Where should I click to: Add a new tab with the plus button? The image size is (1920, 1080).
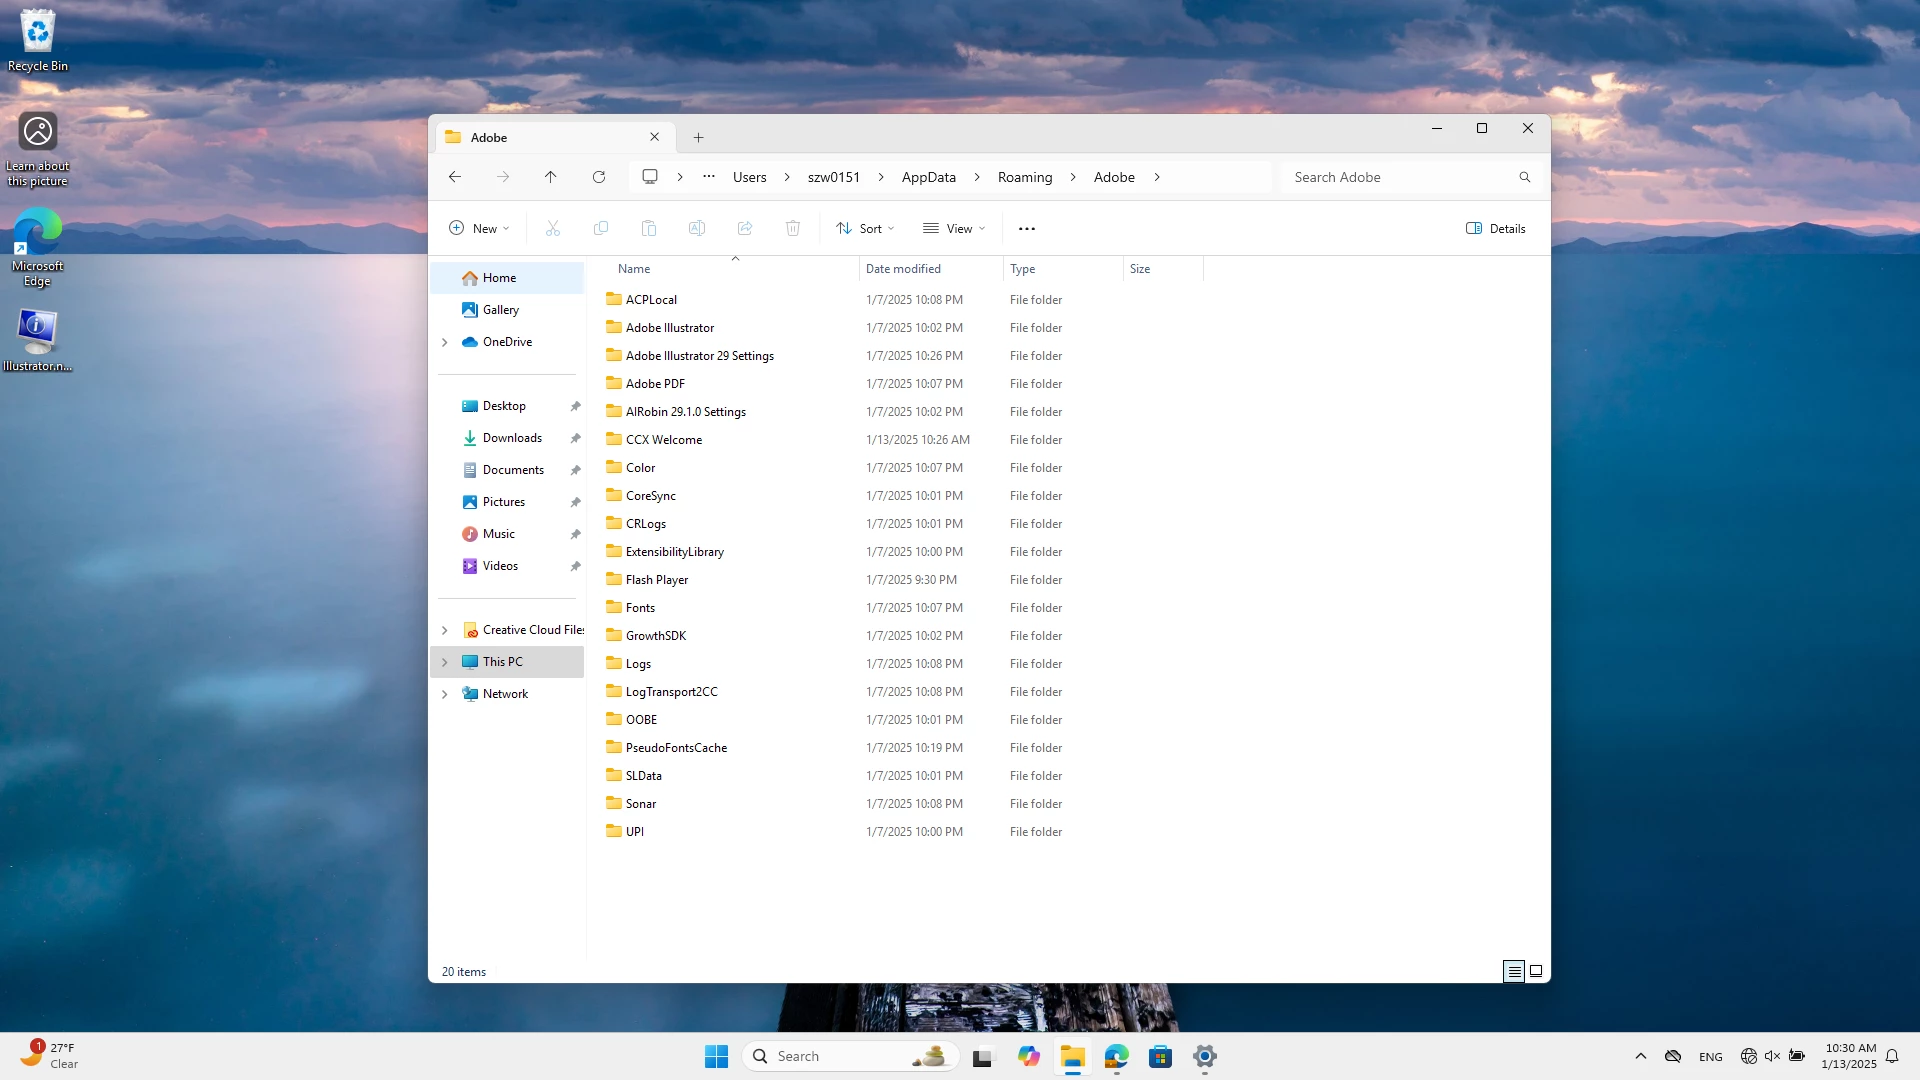click(698, 138)
